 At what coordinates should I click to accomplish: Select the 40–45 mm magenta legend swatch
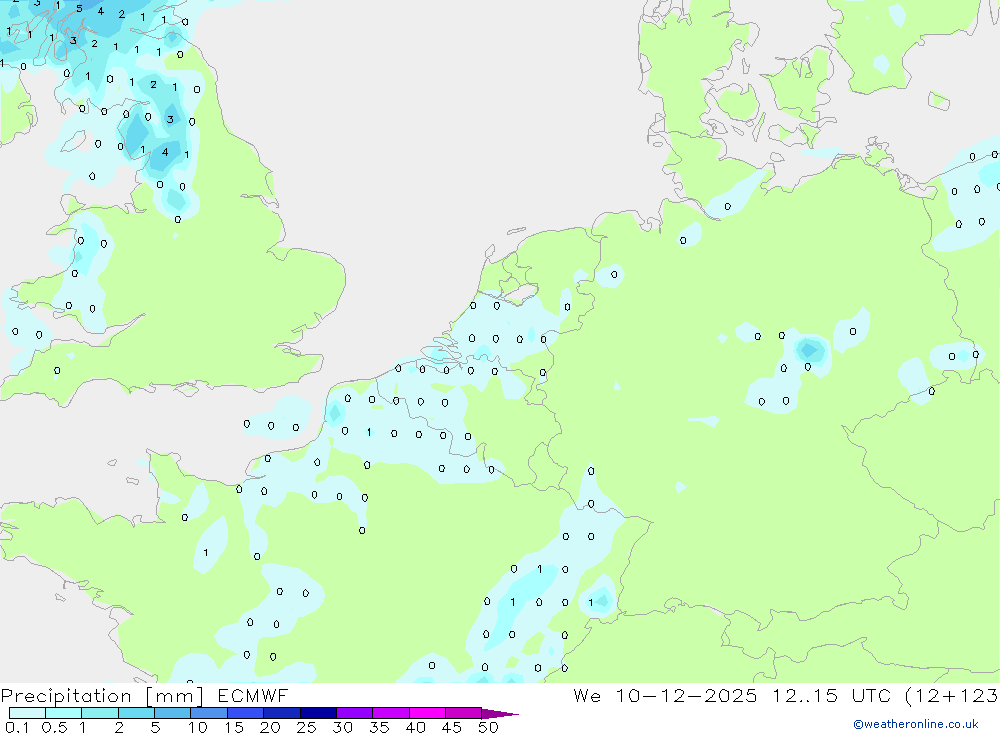point(427,713)
